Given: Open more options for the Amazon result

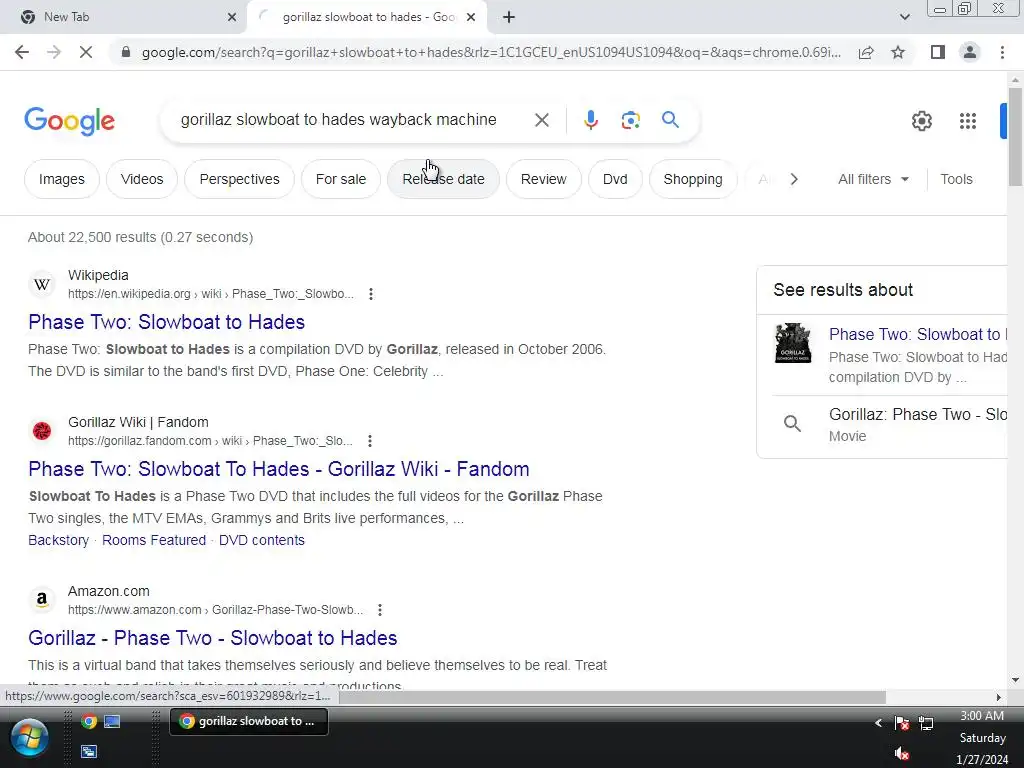Looking at the screenshot, I should 379,610.
